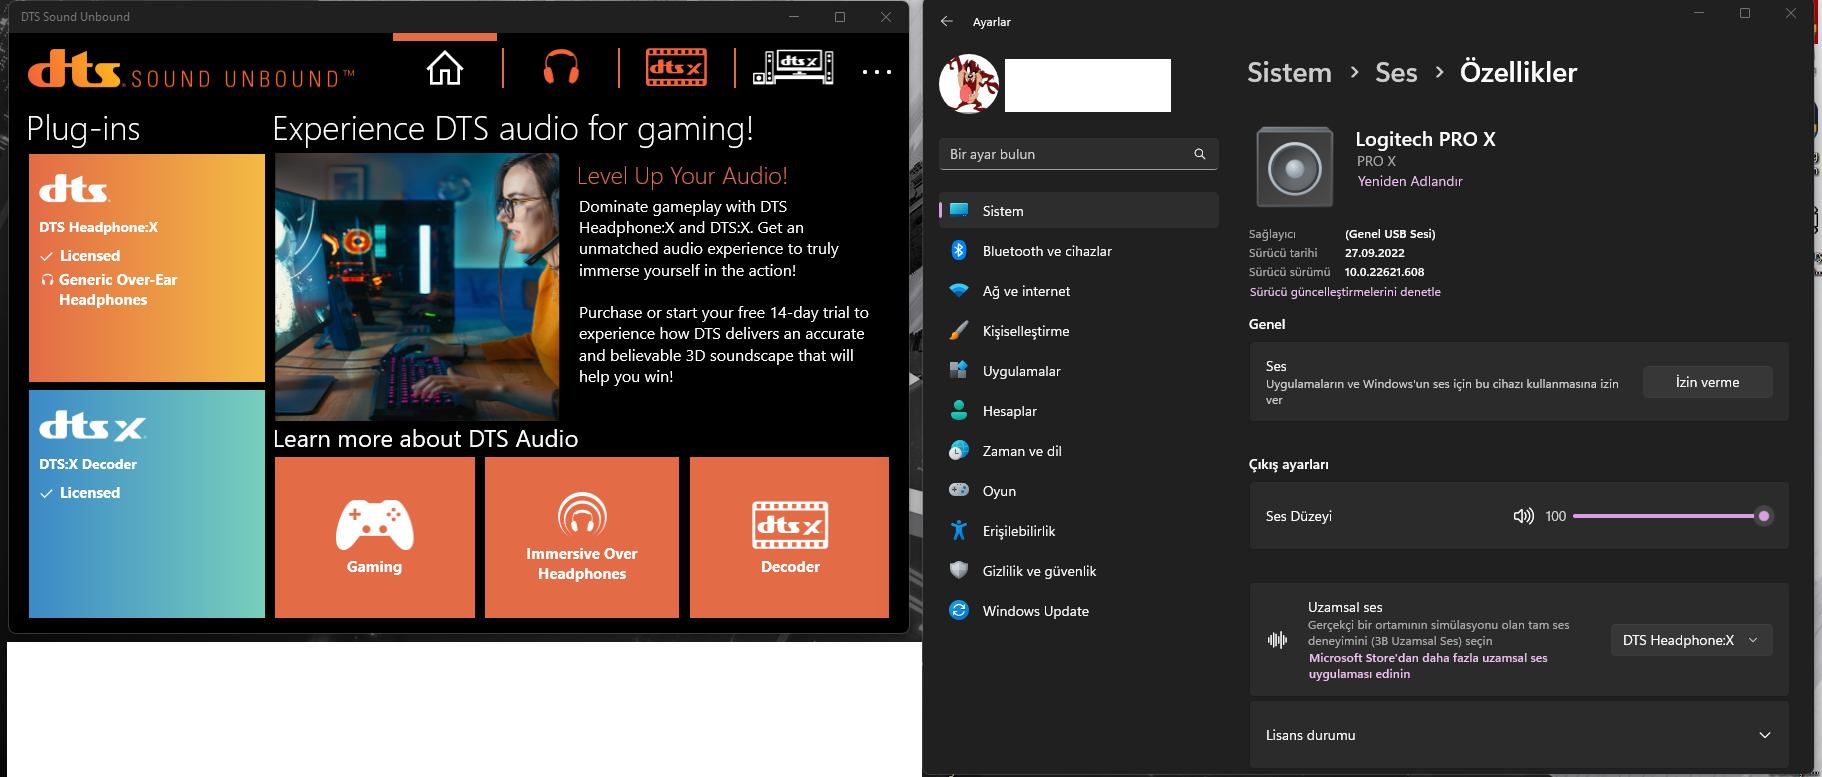Viewport: 1822px width, 777px height.
Task: Click the 'Learn more about DTS Audio' heading
Action: pyautogui.click(x=426, y=439)
